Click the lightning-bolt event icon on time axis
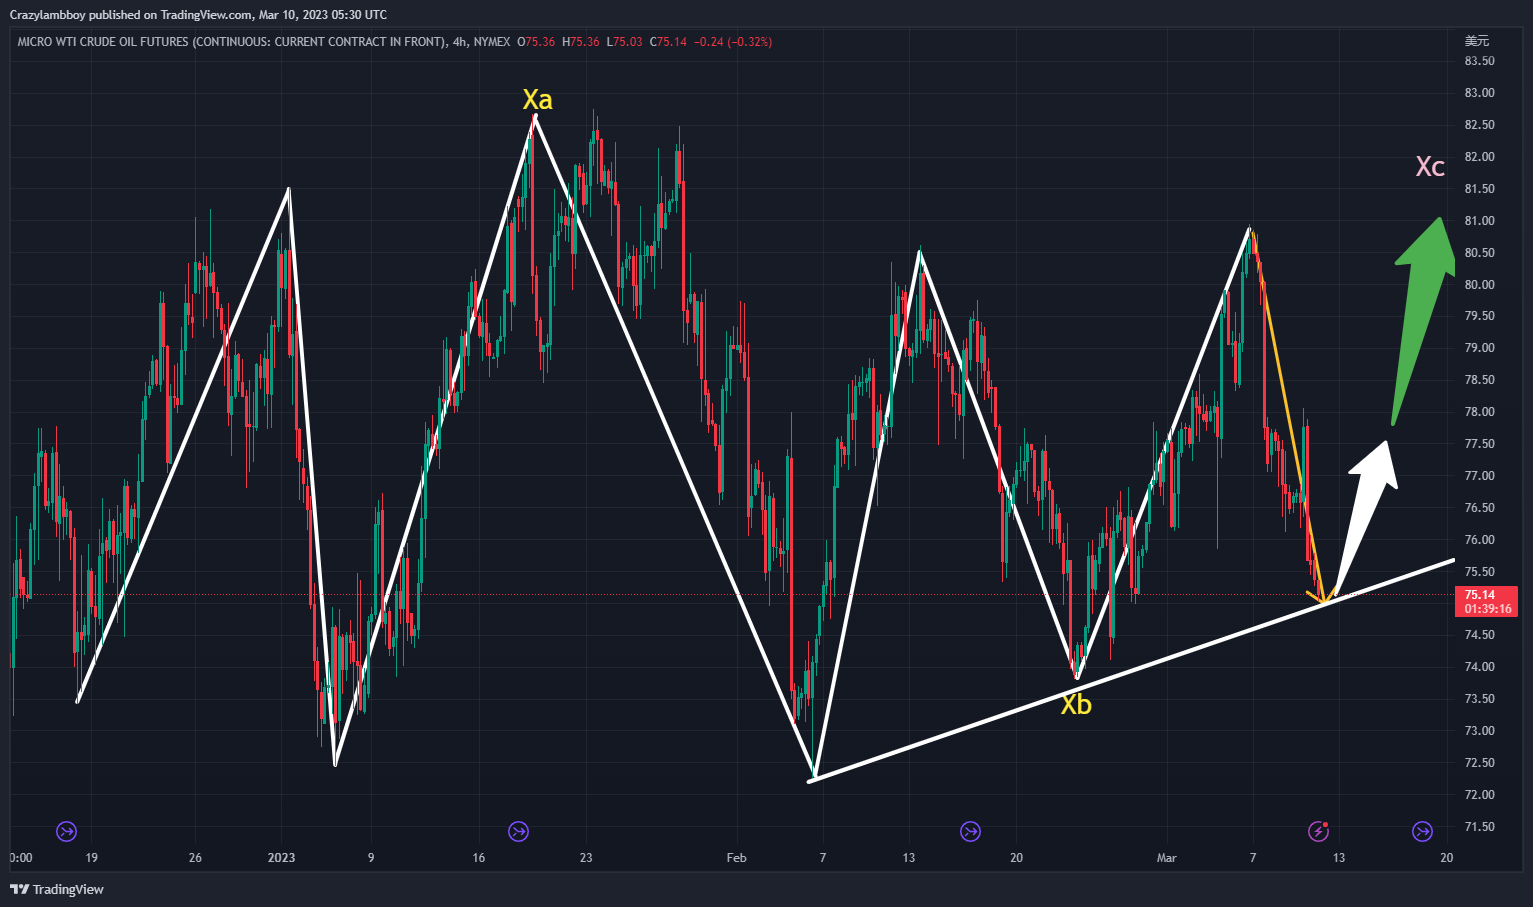This screenshot has height=907, width=1533. coord(1319,831)
